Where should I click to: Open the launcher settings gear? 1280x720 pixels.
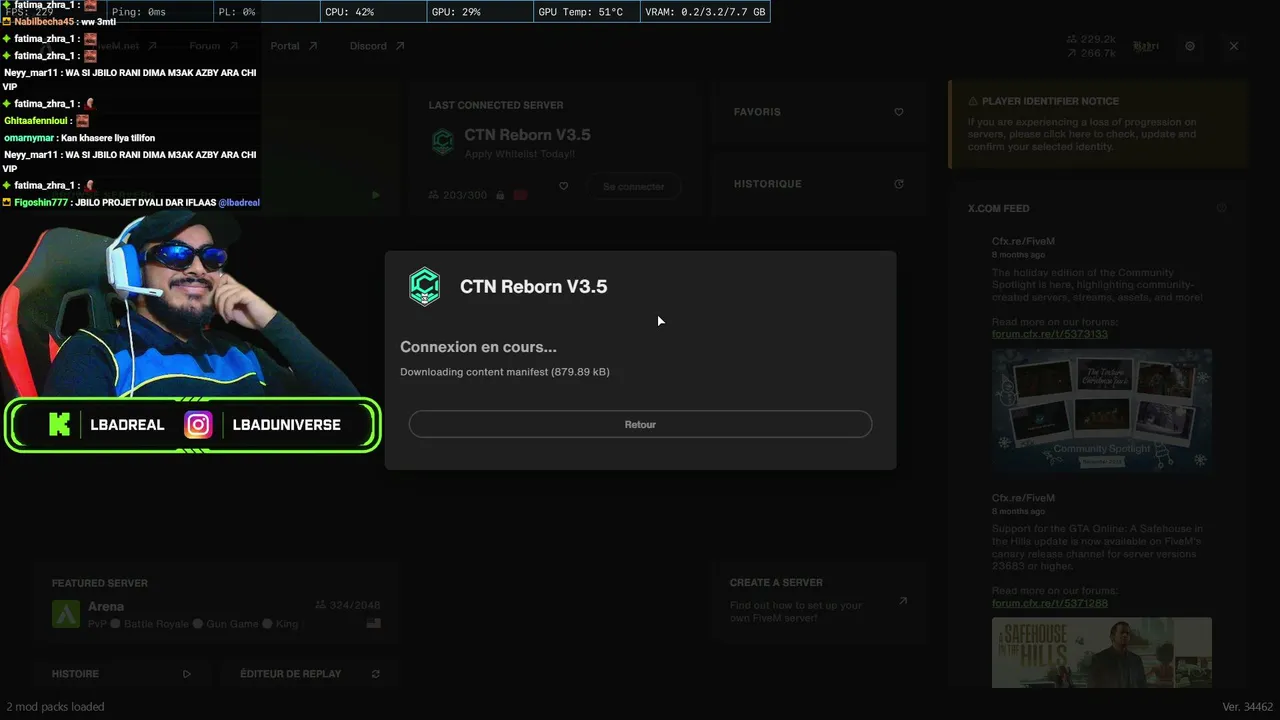point(1190,46)
